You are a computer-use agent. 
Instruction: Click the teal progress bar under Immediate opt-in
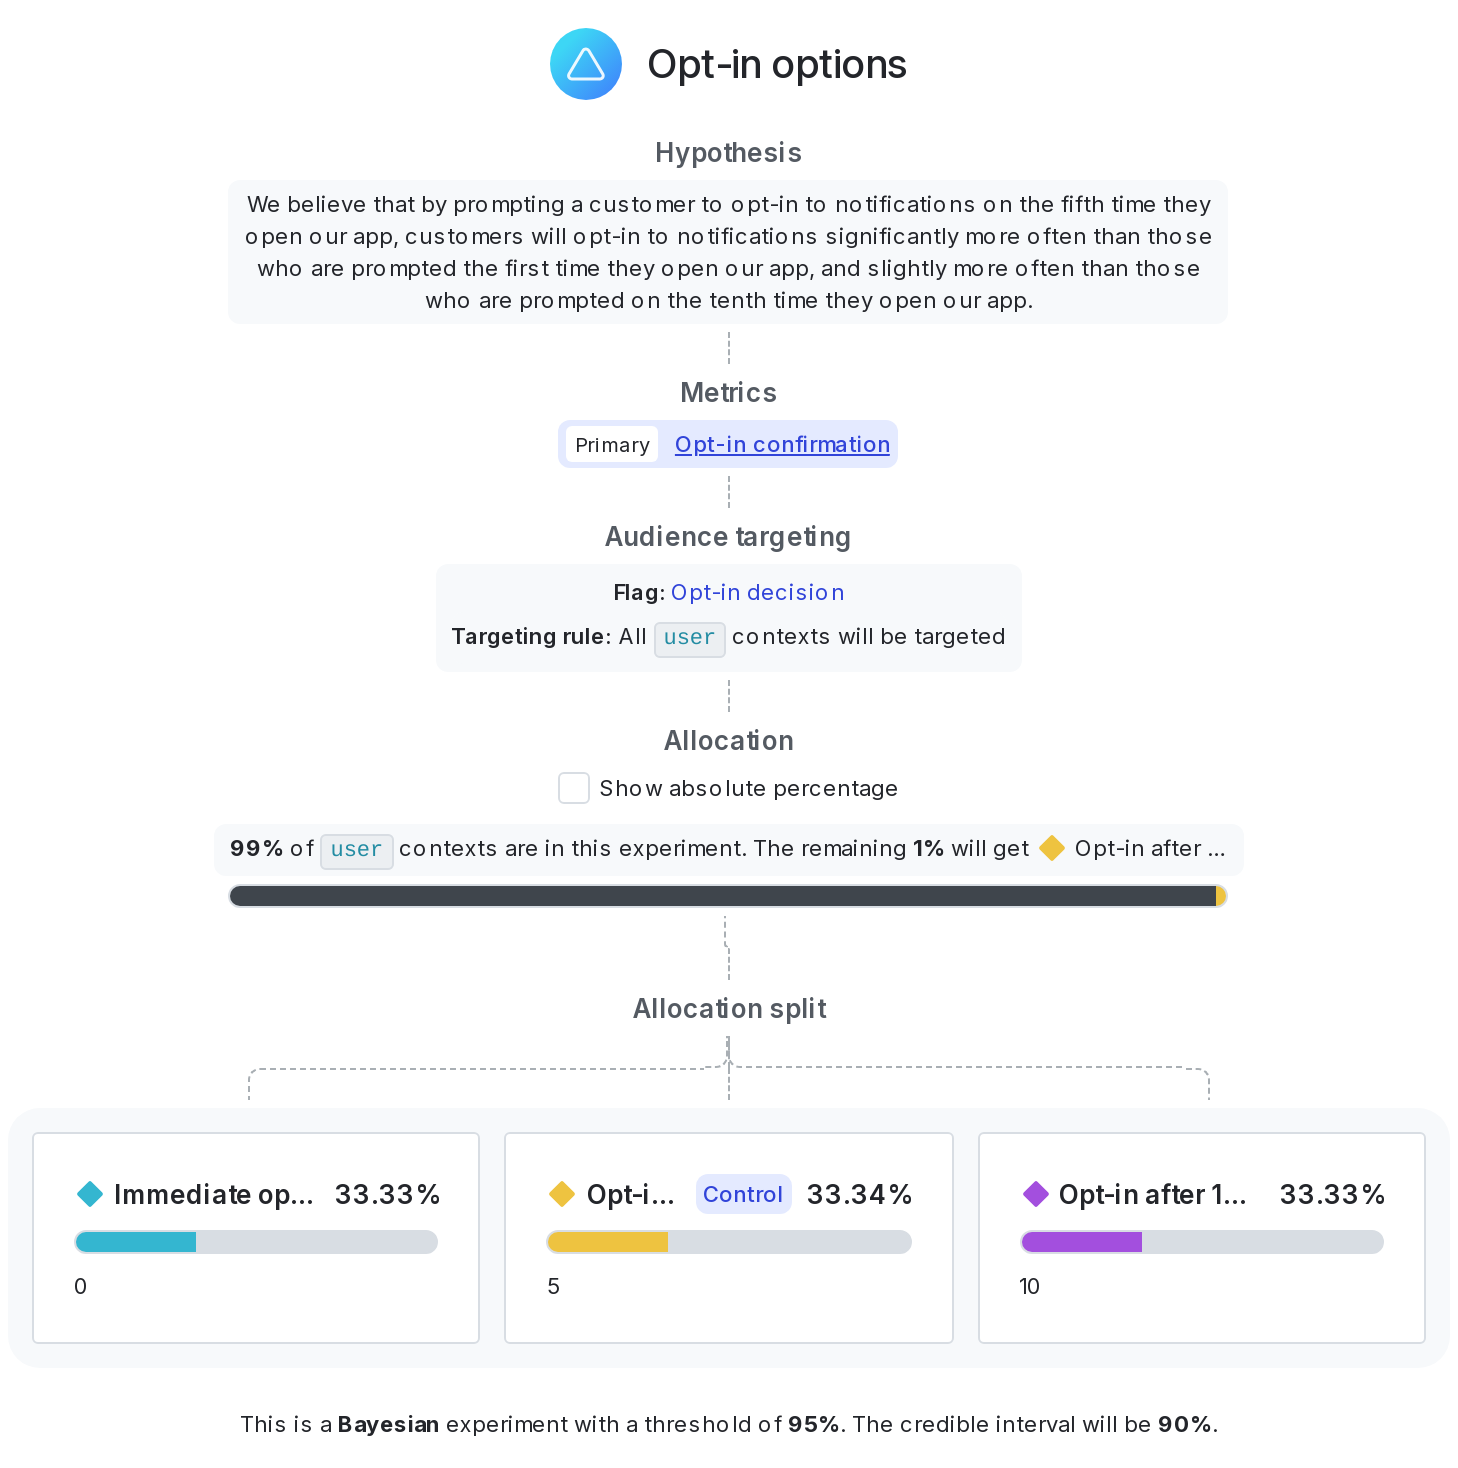[x=133, y=1241]
